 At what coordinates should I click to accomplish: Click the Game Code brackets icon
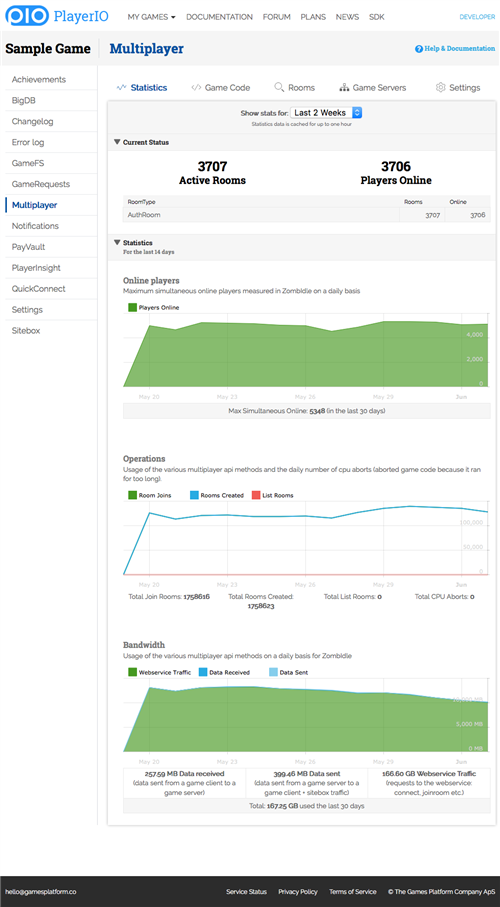(x=196, y=87)
